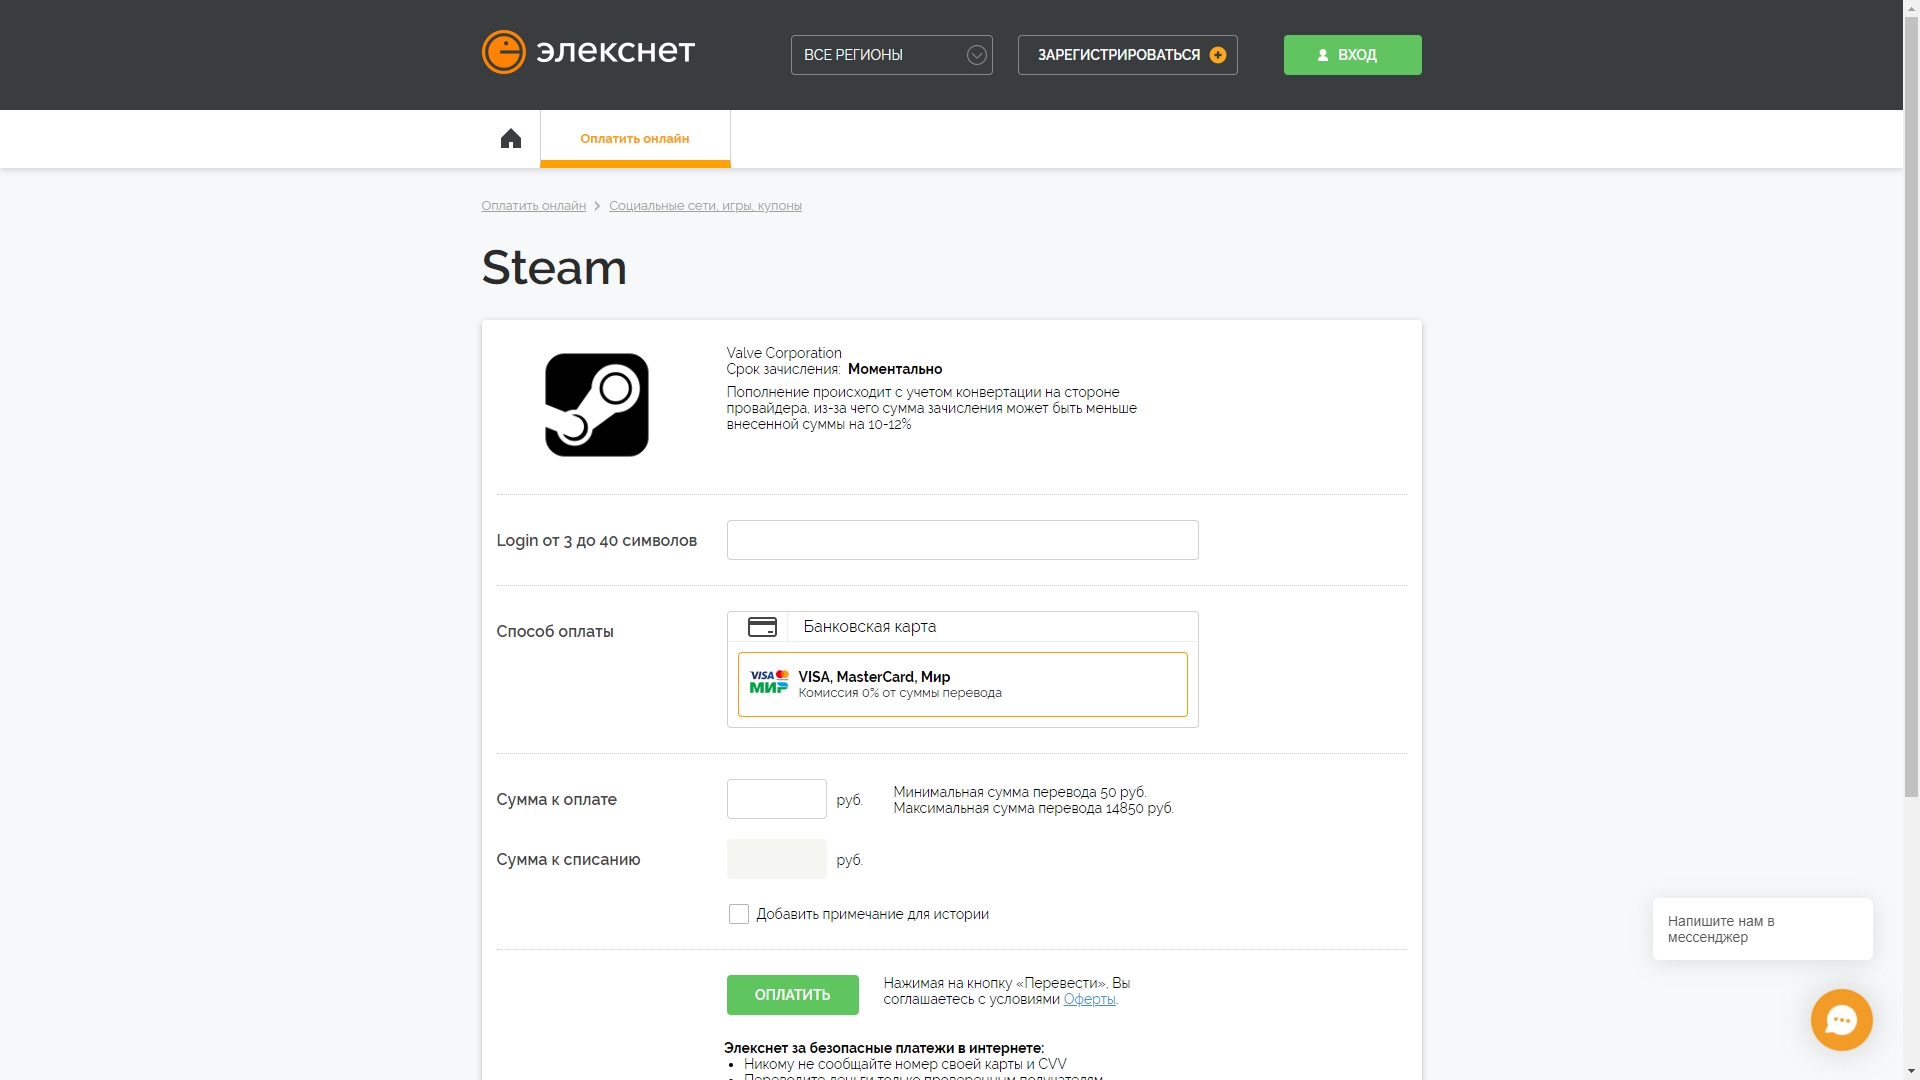Expand the Все регионы dropdown arrow
This screenshot has height=1080, width=1920.
click(x=977, y=55)
